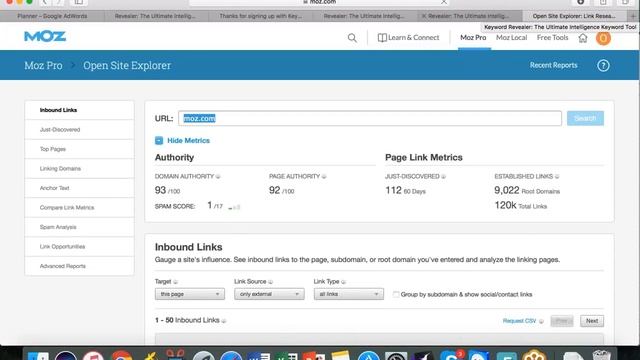Click the Safari back arrow
The width and height of the screenshot is (640, 360).
tap(44, 2)
